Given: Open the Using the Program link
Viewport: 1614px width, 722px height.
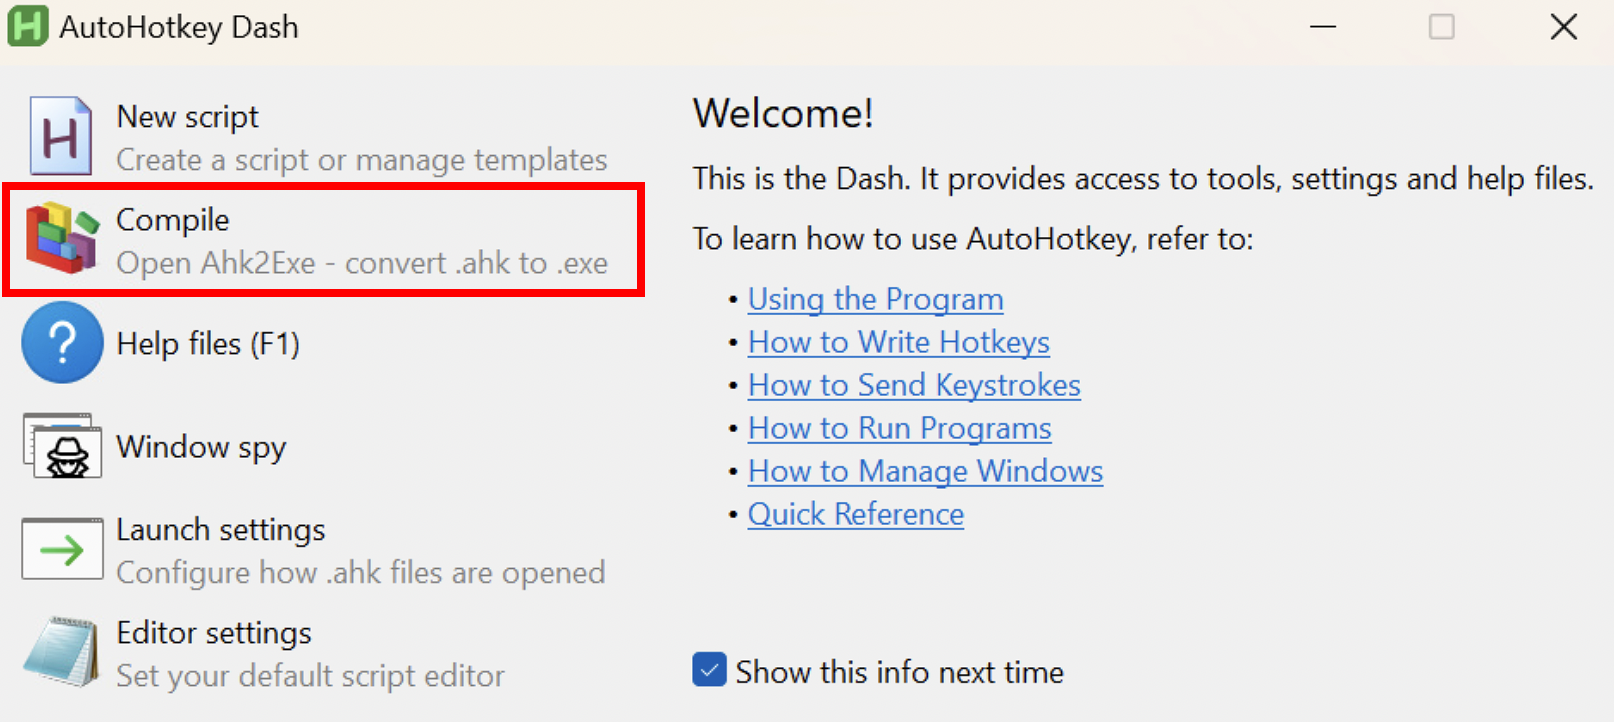Looking at the screenshot, I should 875,299.
